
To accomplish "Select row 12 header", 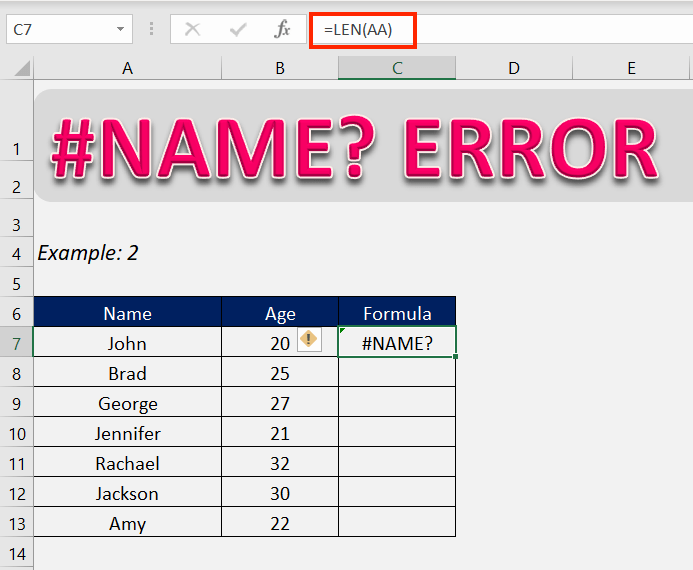I will pyautogui.click(x=16, y=492).
